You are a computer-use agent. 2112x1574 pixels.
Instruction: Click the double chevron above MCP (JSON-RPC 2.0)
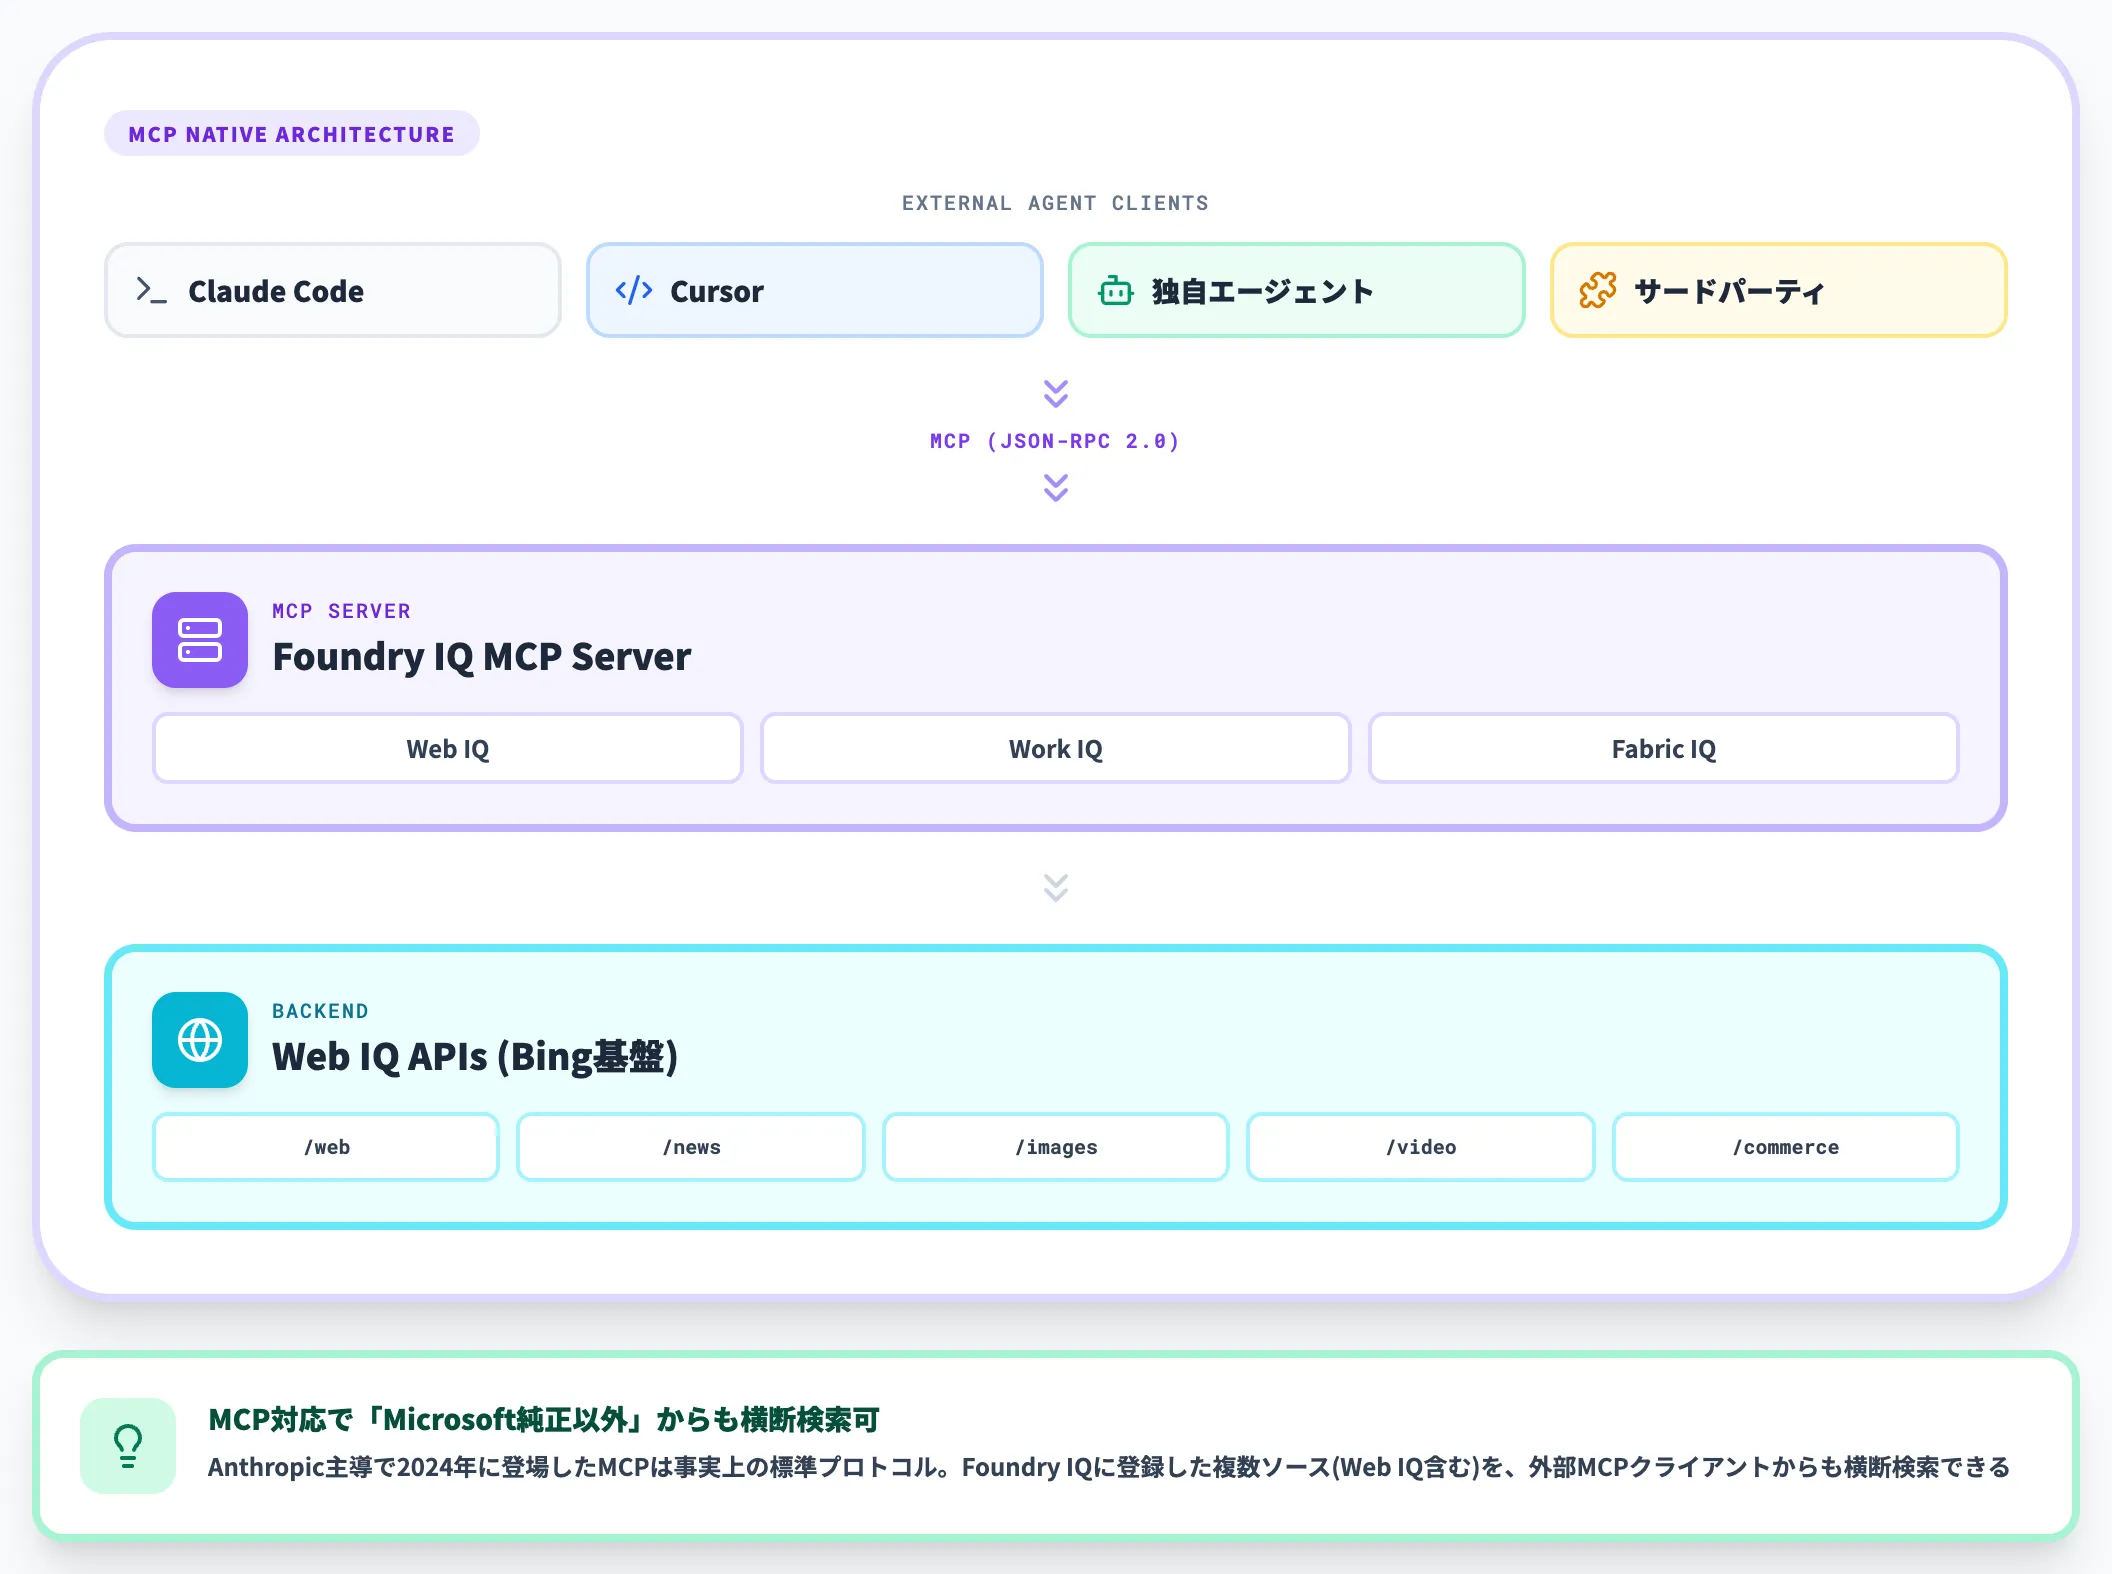[x=1056, y=393]
